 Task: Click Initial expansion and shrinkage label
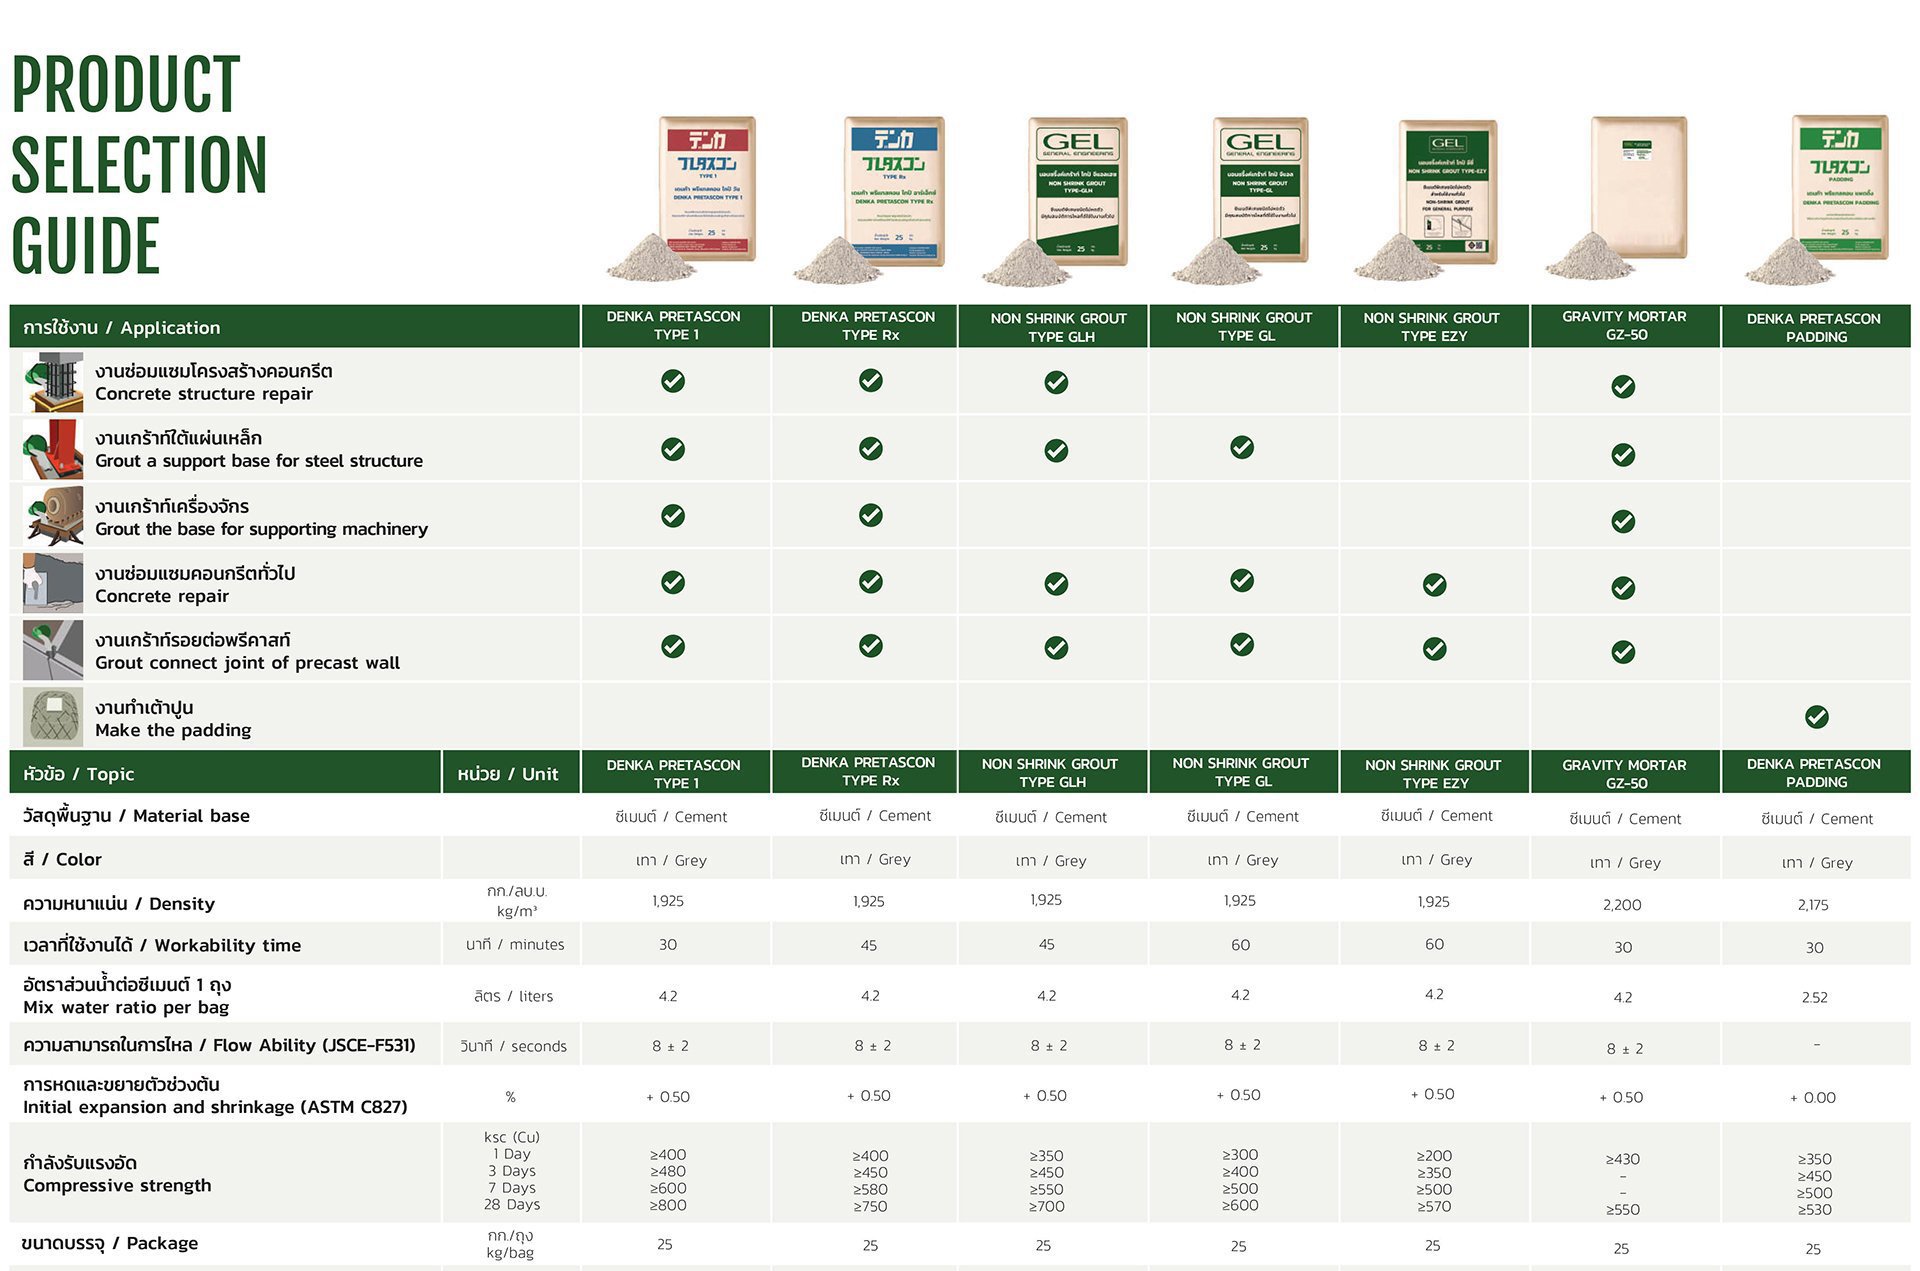point(215,1096)
